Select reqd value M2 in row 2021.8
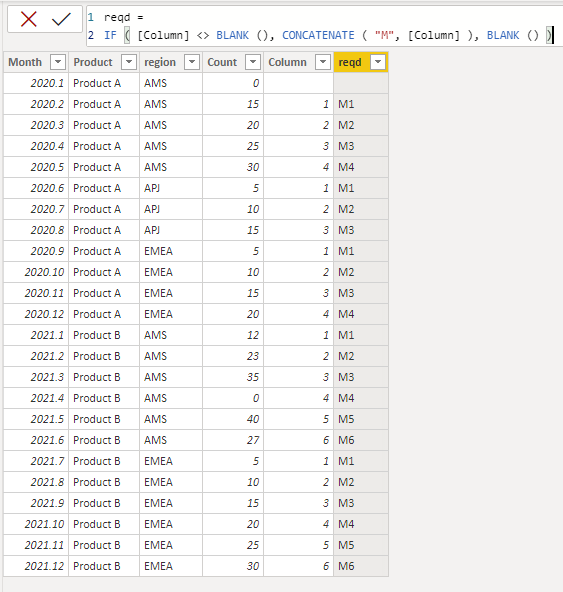 pyautogui.click(x=361, y=482)
